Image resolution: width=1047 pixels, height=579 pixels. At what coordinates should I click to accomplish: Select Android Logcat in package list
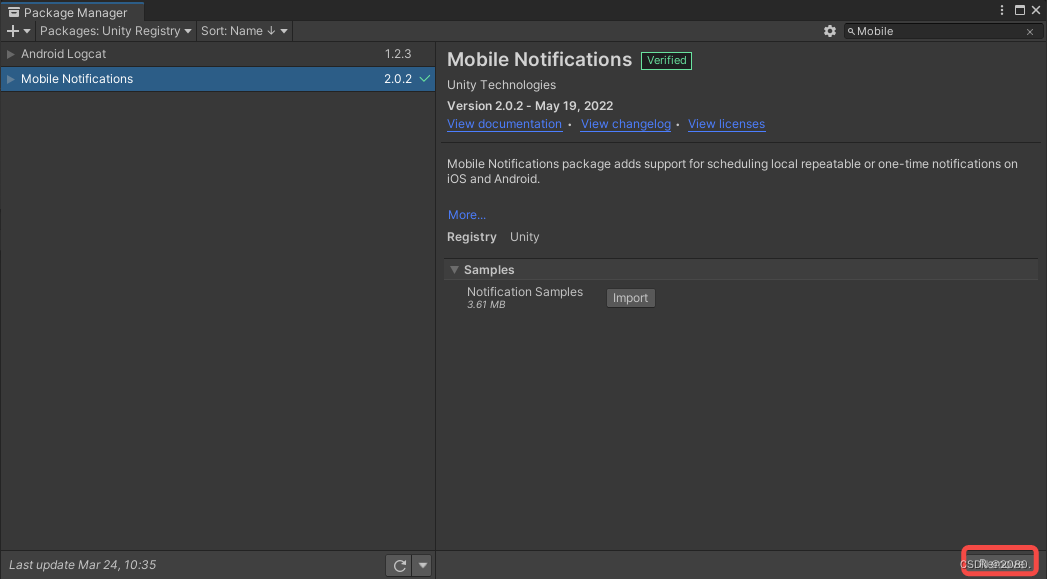[218, 54]
